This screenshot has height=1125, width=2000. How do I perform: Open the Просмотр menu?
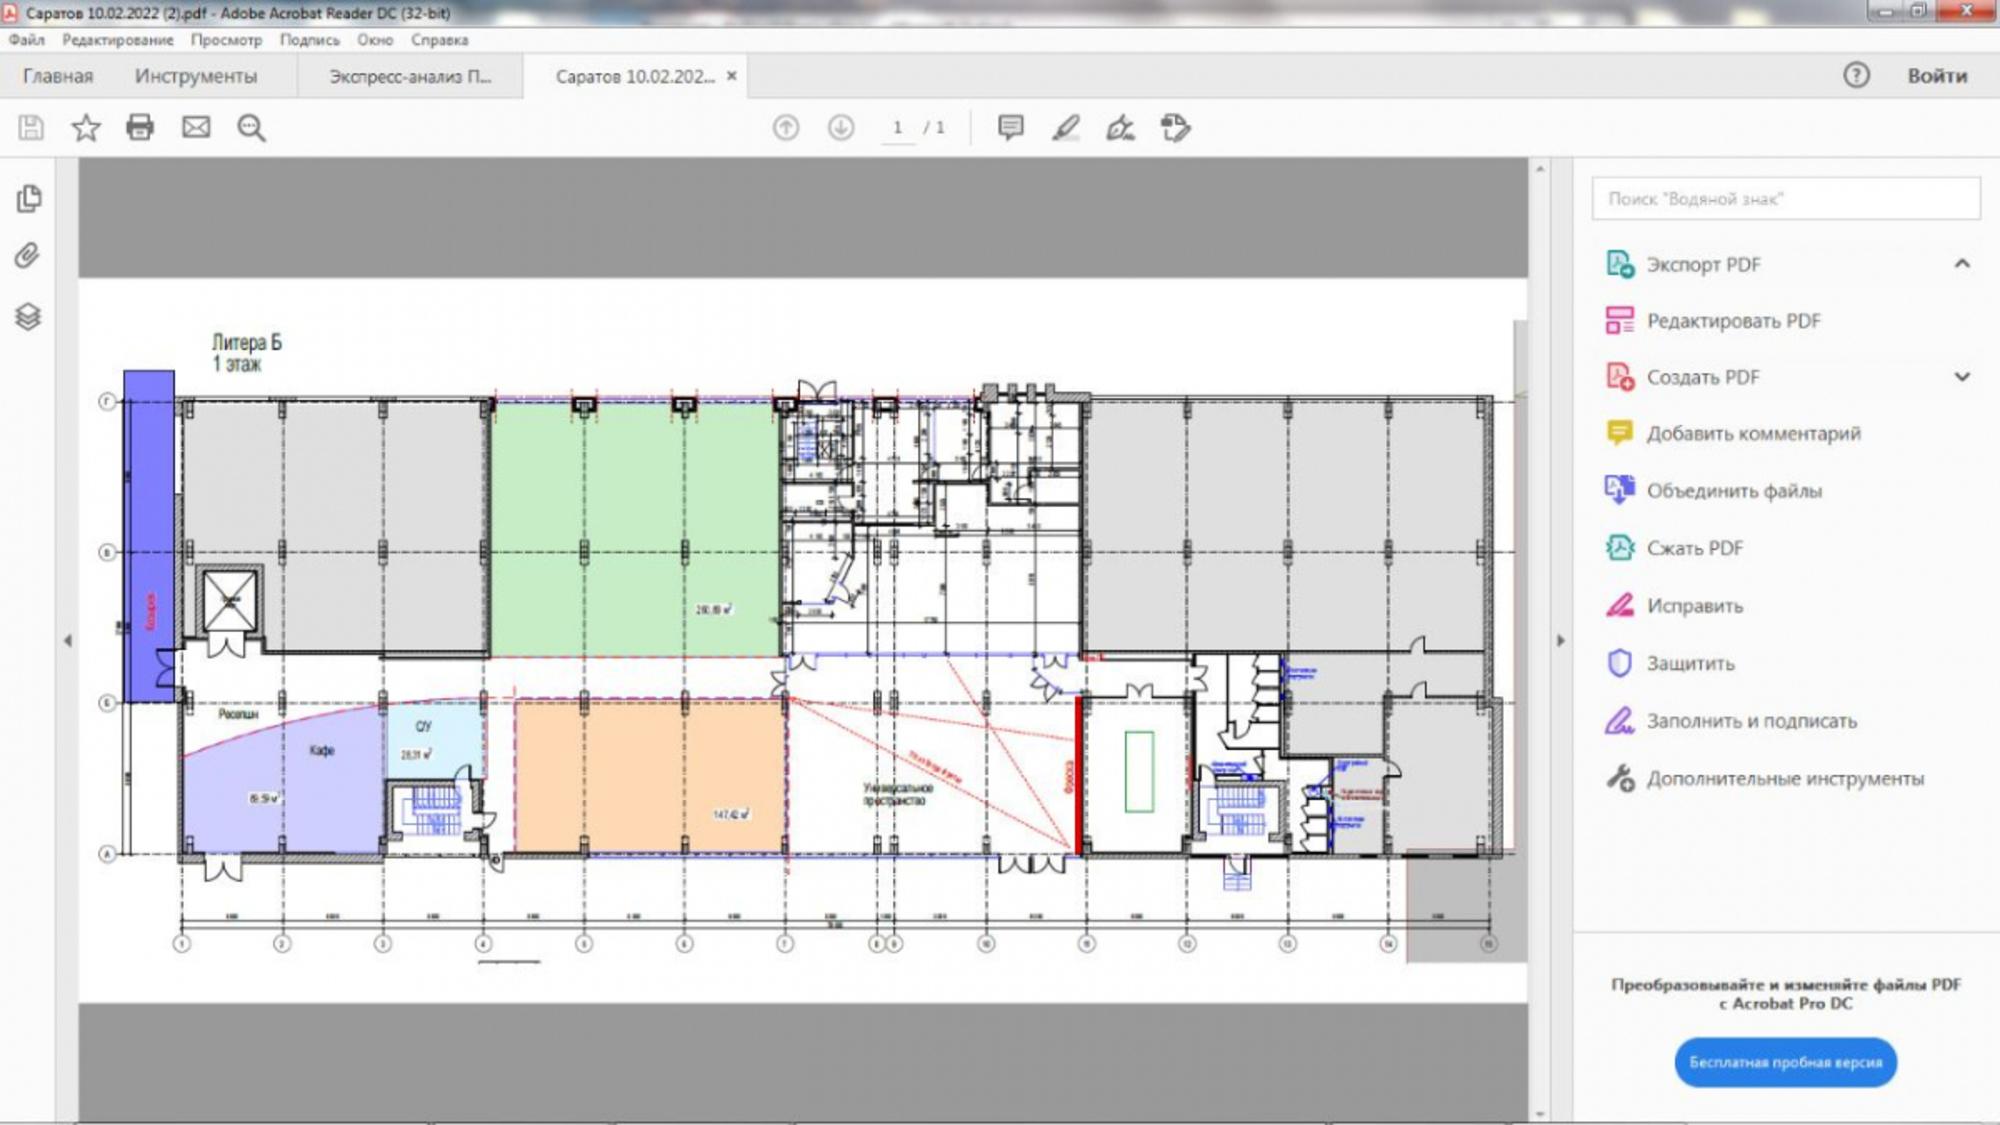tap(226, 40)
